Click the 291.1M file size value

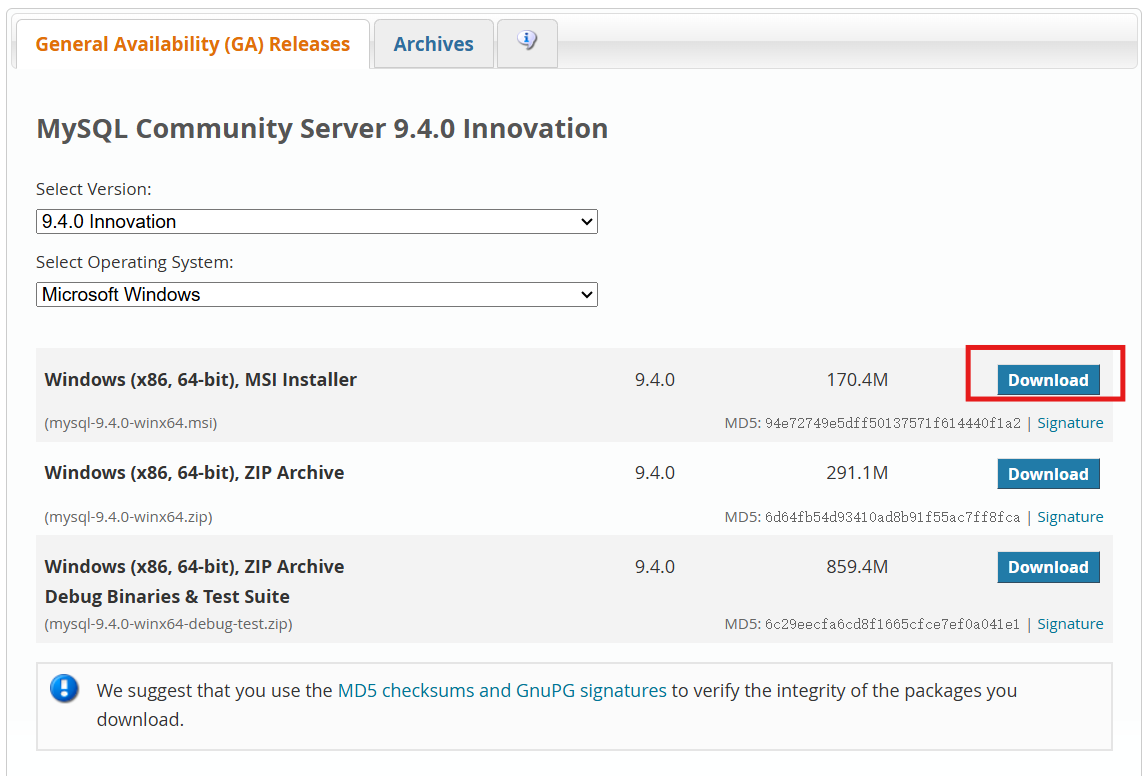tap(857, 473)
